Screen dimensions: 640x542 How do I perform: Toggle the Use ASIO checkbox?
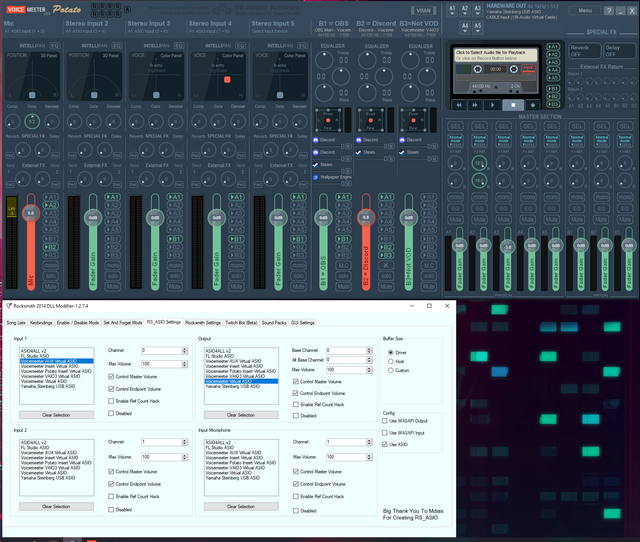click(x=384, y=444)
